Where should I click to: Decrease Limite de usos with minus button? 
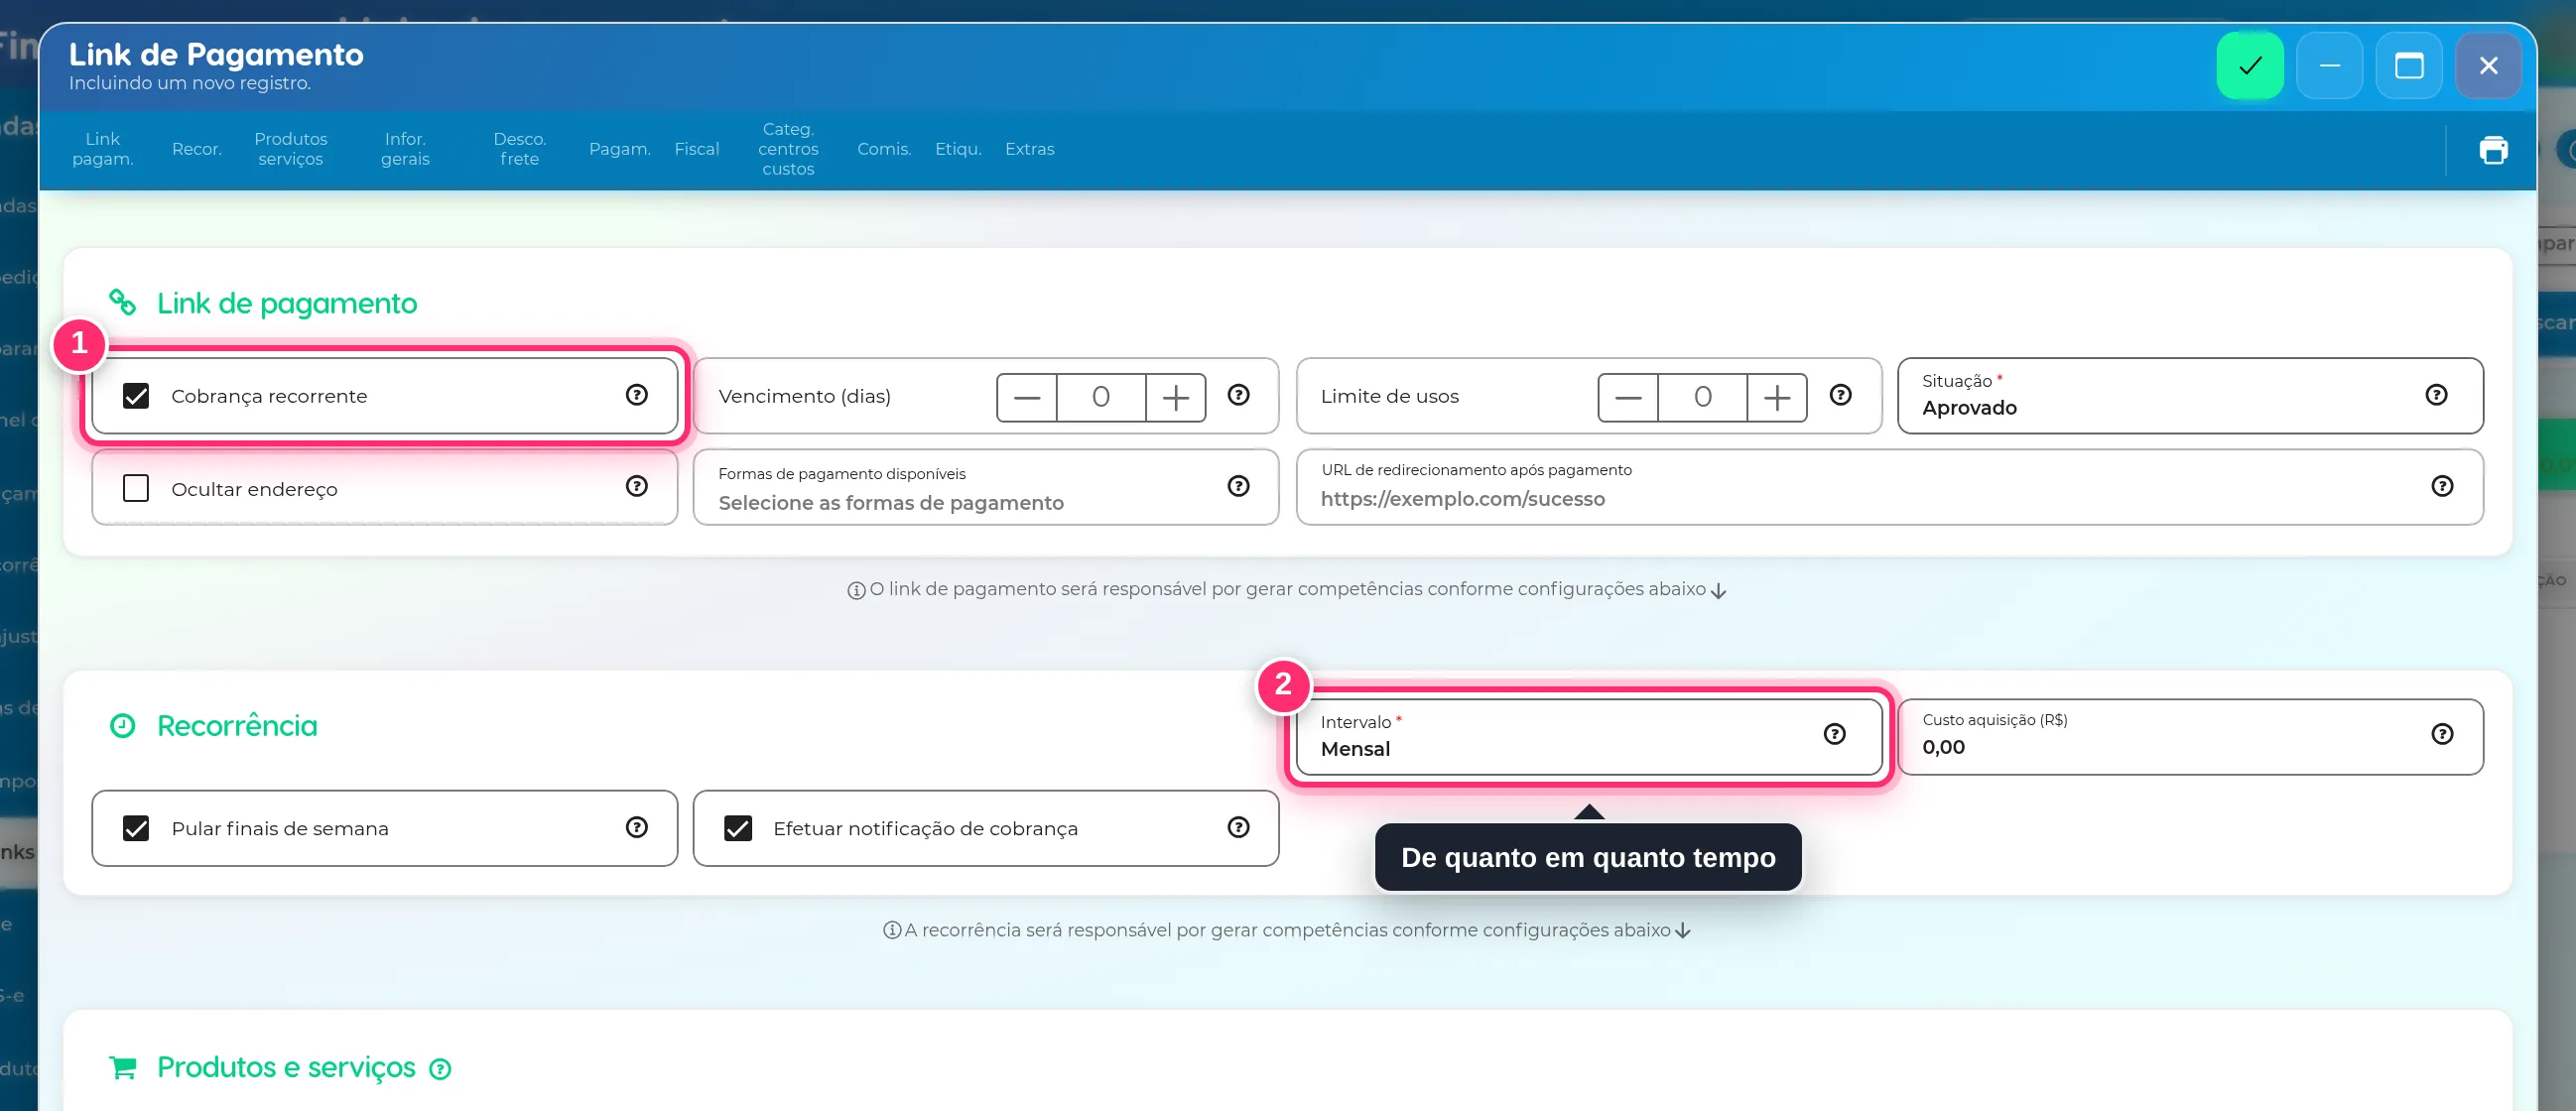click(x=1628, y=398)
